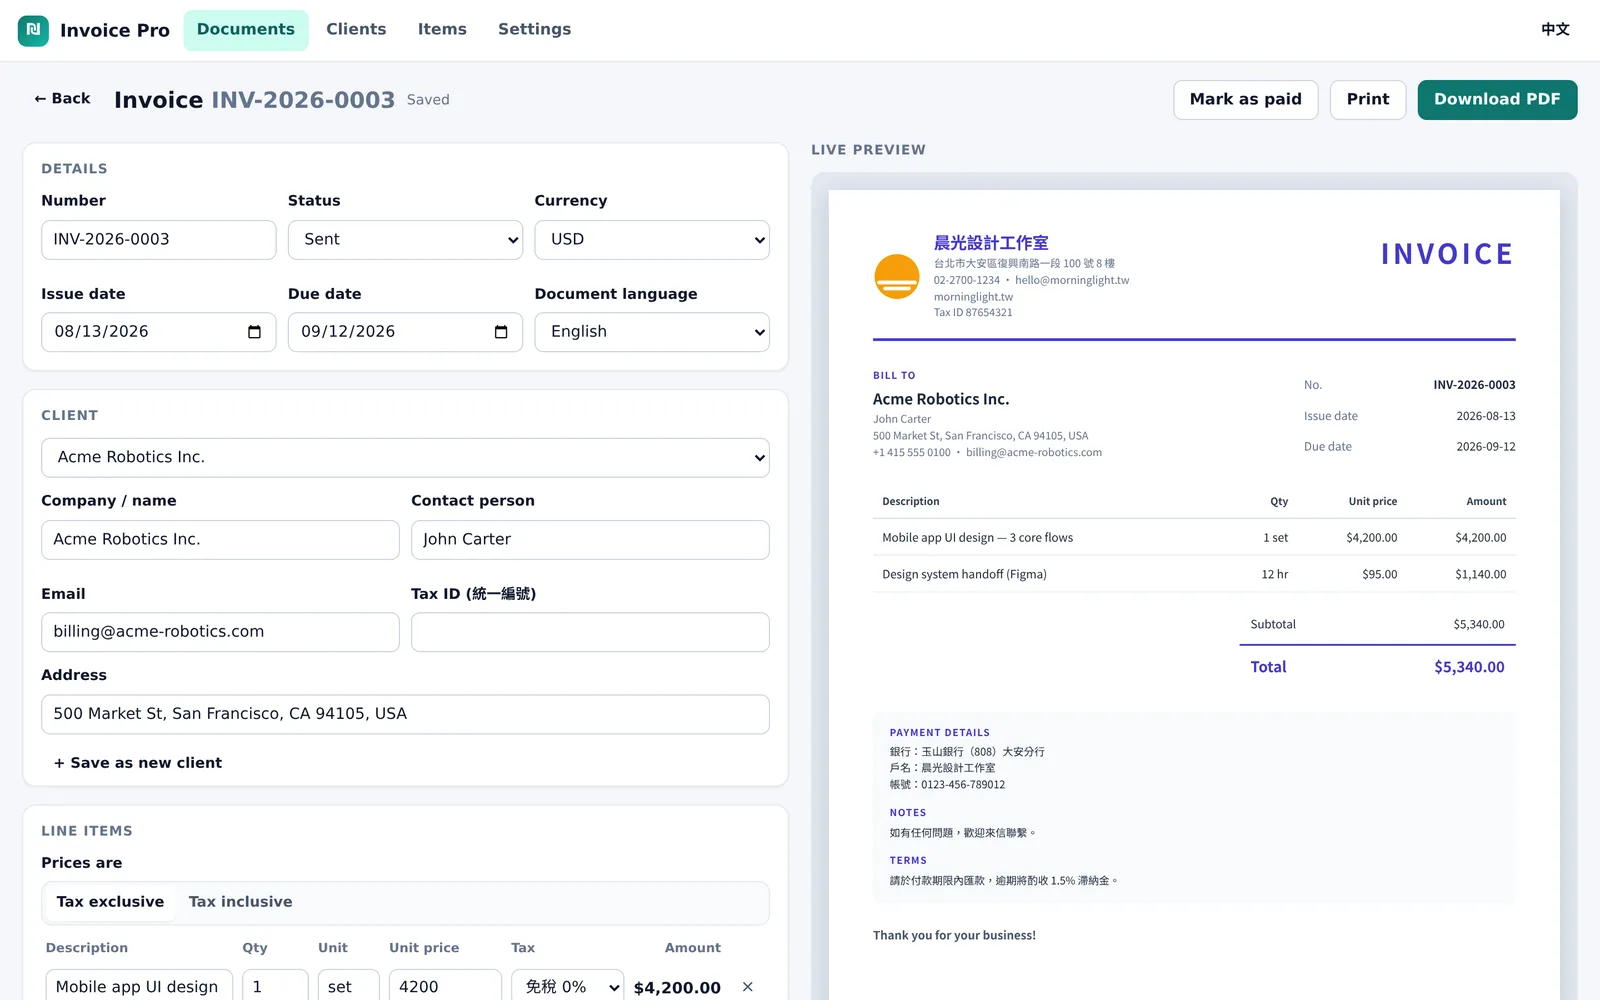This screenshot has width=1600, height=1000.
Task: Open the client selector showing Acme Robotics Inc.
Action: click(x=405, y=458)
